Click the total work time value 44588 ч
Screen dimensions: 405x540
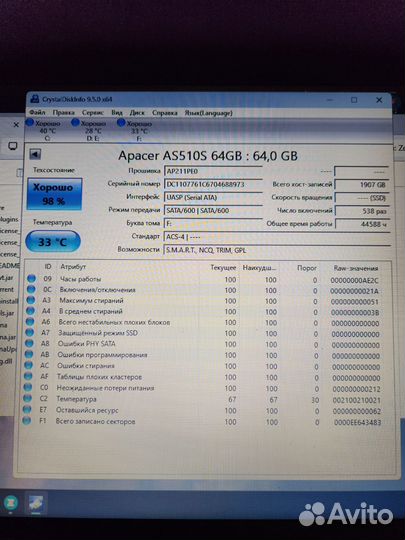[x=362, y=224]
